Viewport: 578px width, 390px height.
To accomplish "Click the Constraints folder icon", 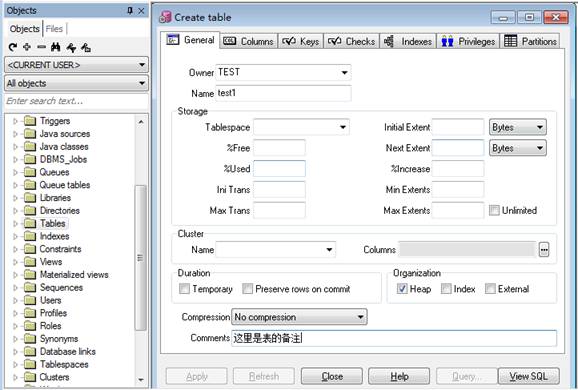I will click(30, 249).
